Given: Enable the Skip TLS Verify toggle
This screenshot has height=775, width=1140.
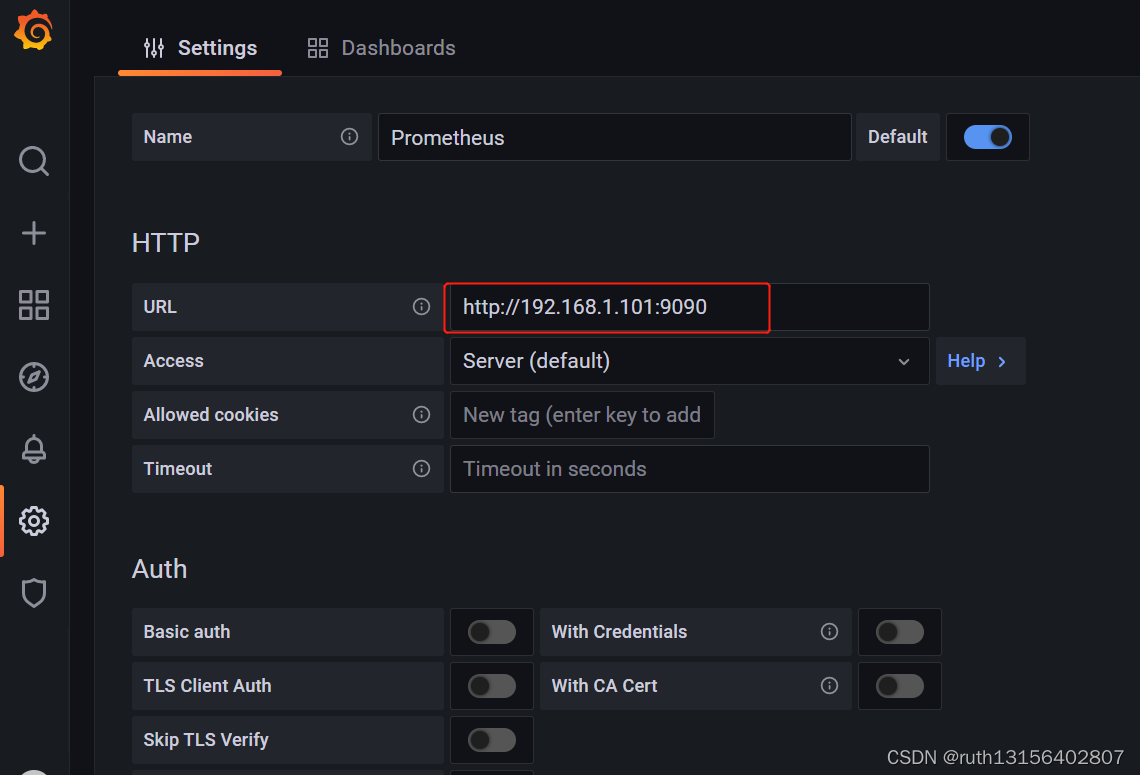Looking at the screenshot, I should (x=491, y=740).
